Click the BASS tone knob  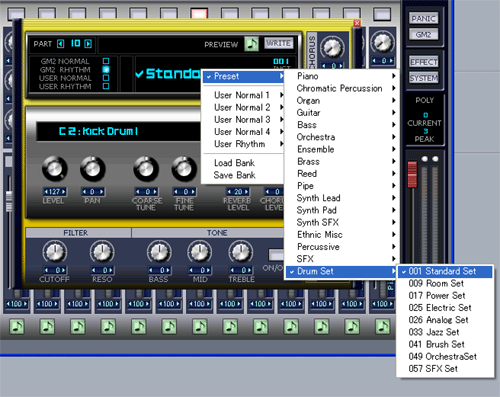[x=159, y=252]
